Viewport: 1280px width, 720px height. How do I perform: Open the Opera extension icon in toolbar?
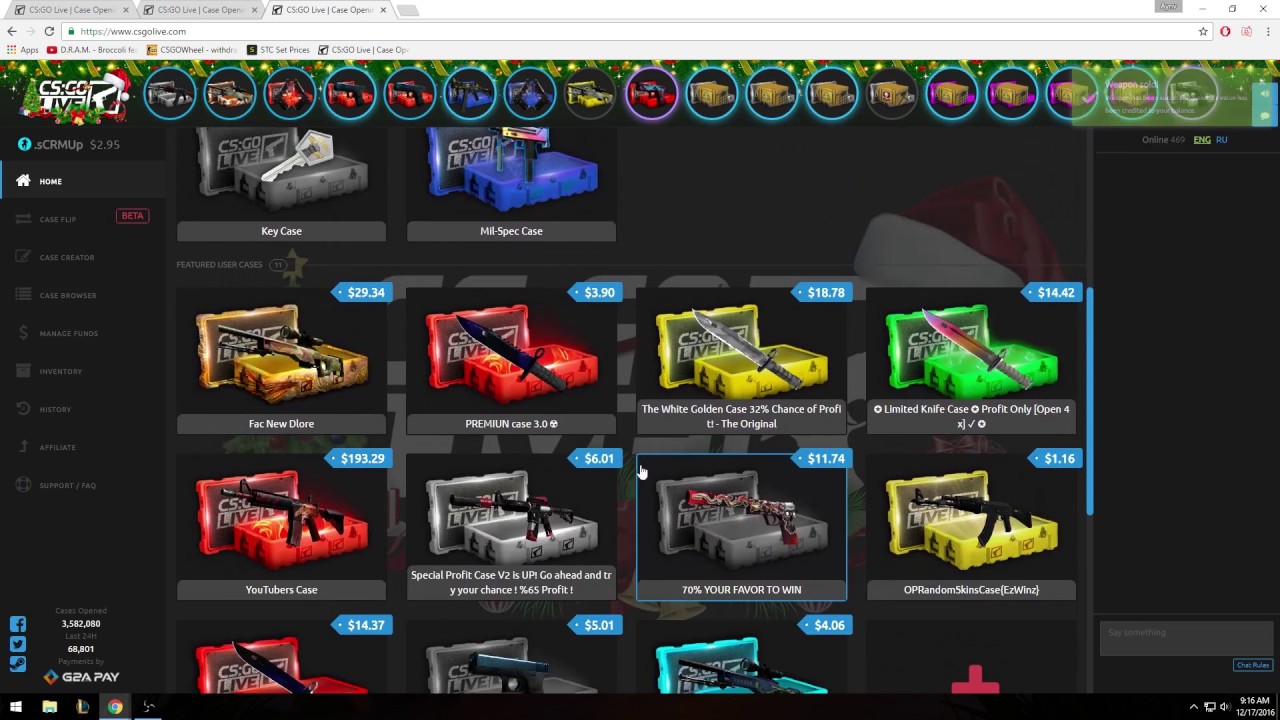pos(1225,31)
